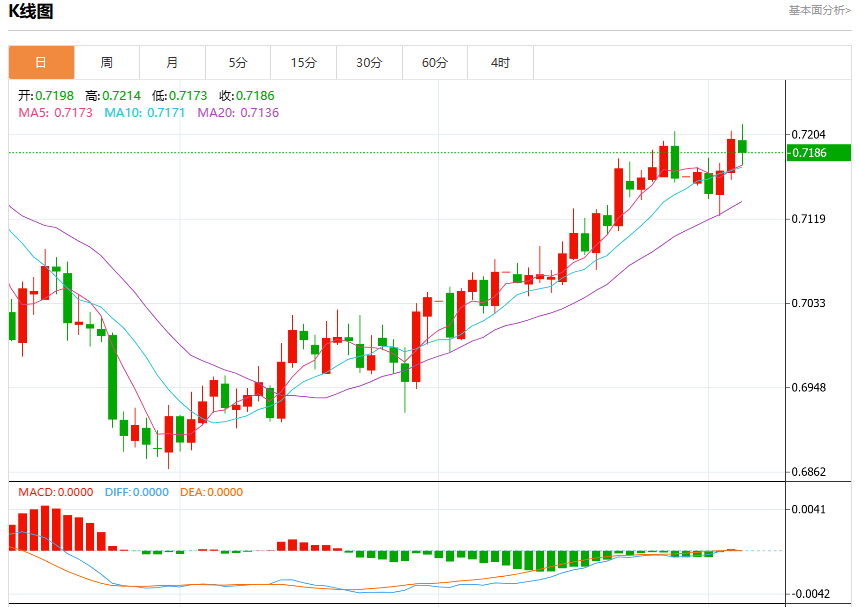Click the 0.7119 price axis label
The image size is (860, 607).
(808, 219)
